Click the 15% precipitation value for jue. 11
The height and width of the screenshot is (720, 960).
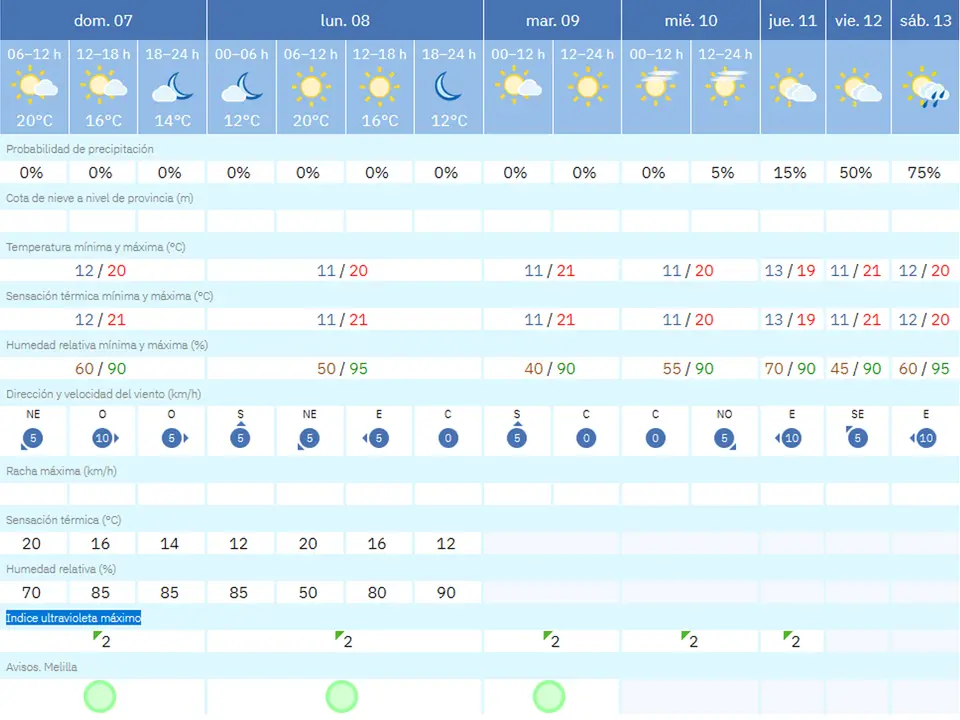coord(790,173)
